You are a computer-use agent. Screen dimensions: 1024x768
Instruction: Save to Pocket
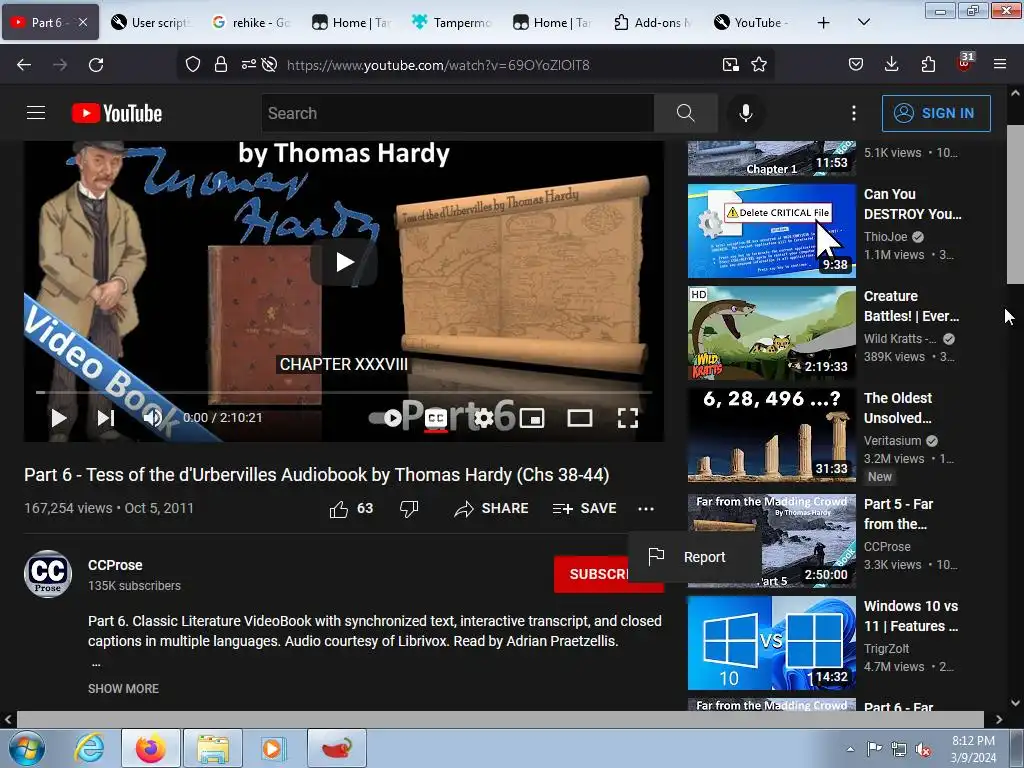tap(856, 65)
